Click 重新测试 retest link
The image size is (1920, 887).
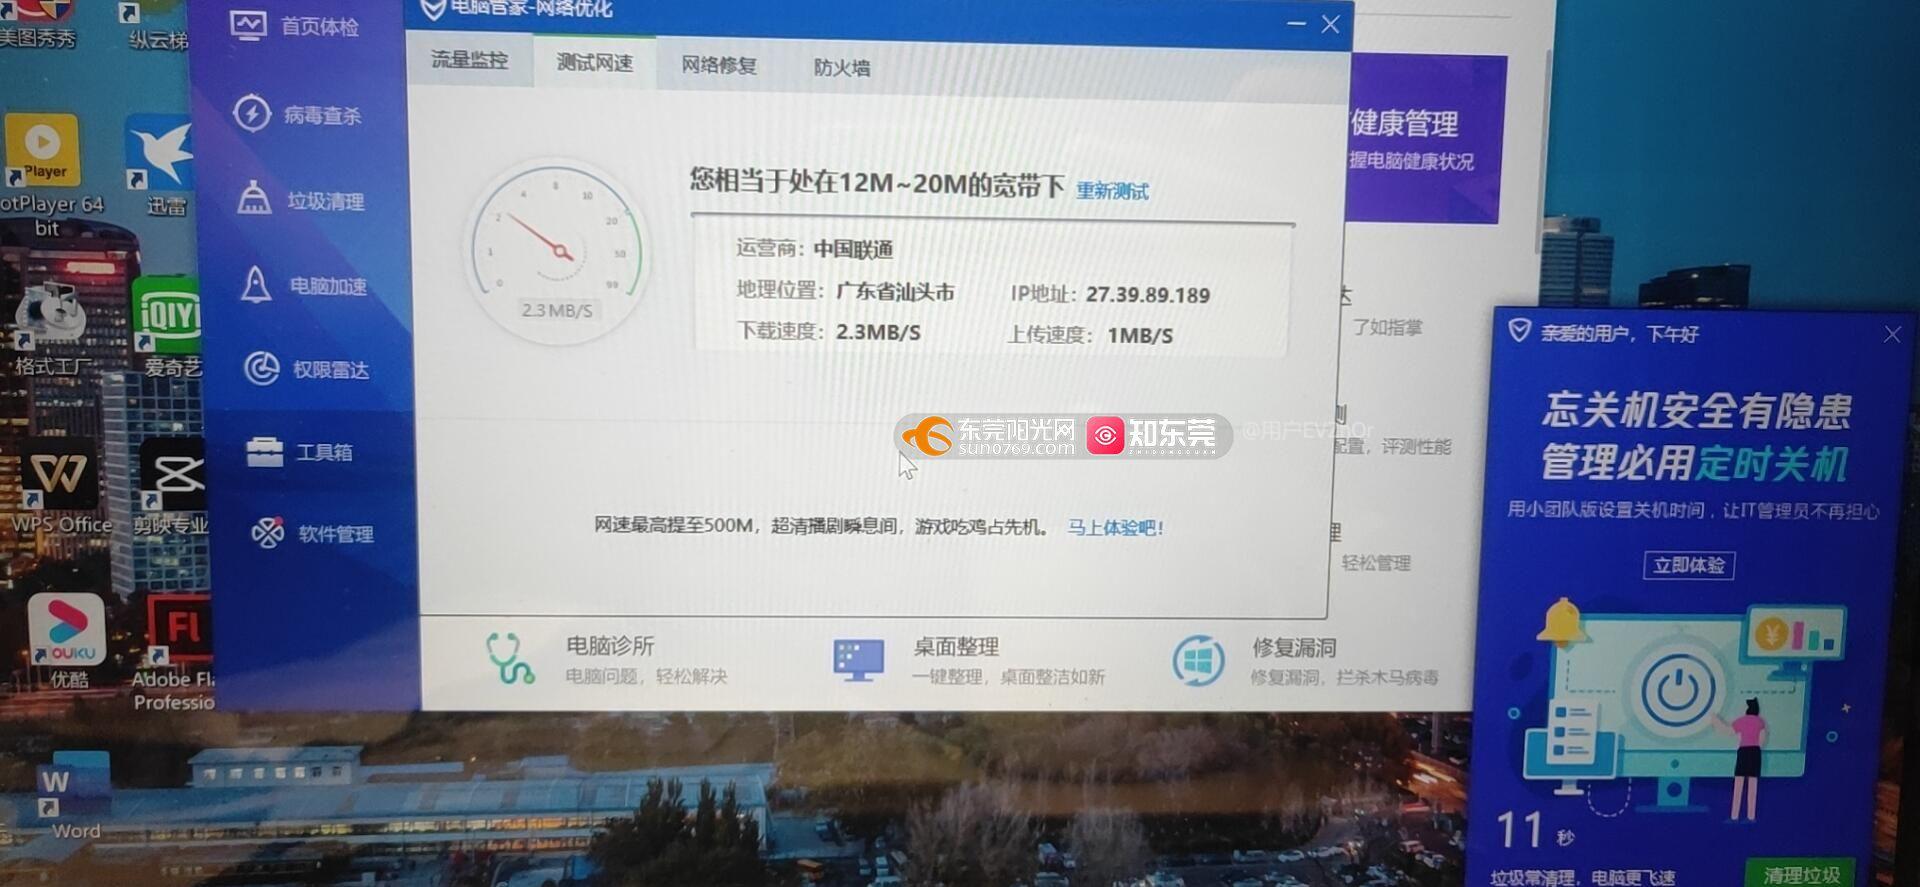1112,191
